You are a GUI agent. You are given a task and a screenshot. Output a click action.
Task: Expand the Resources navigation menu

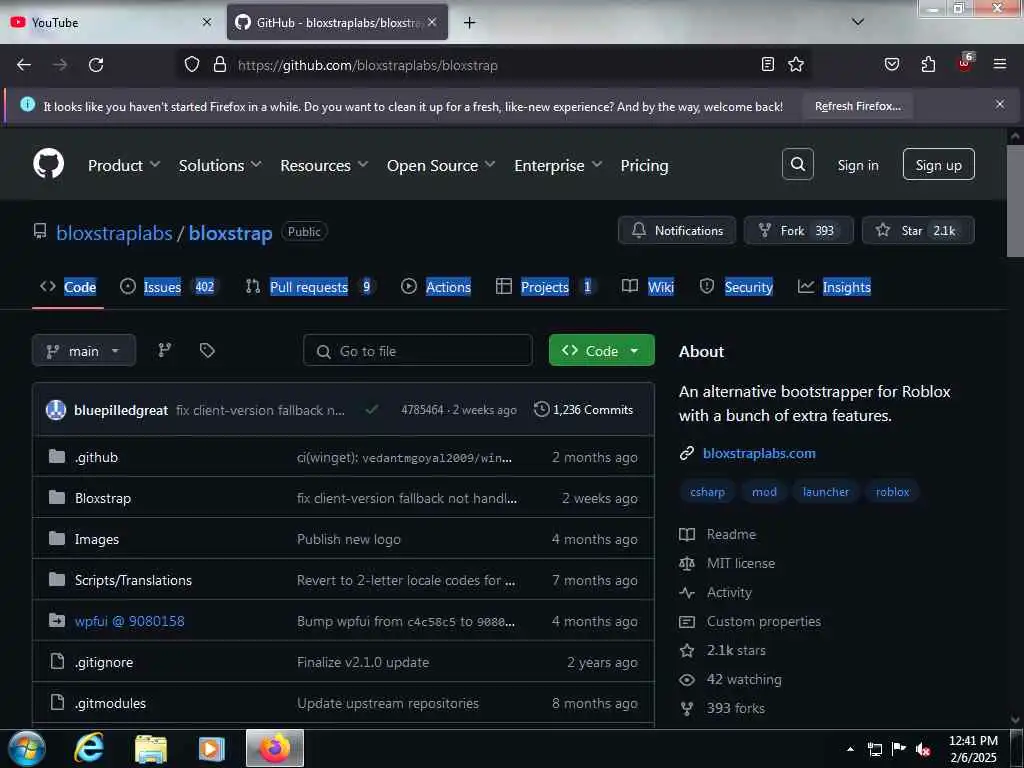pyautogui.click(x=324, y=165)
